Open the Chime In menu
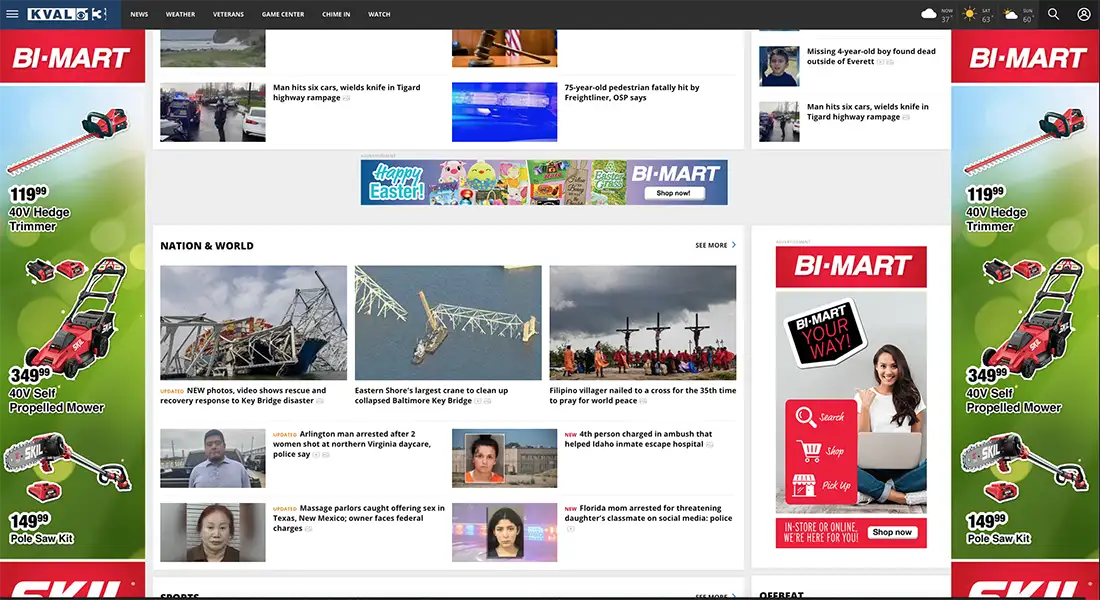 (336, 14)
